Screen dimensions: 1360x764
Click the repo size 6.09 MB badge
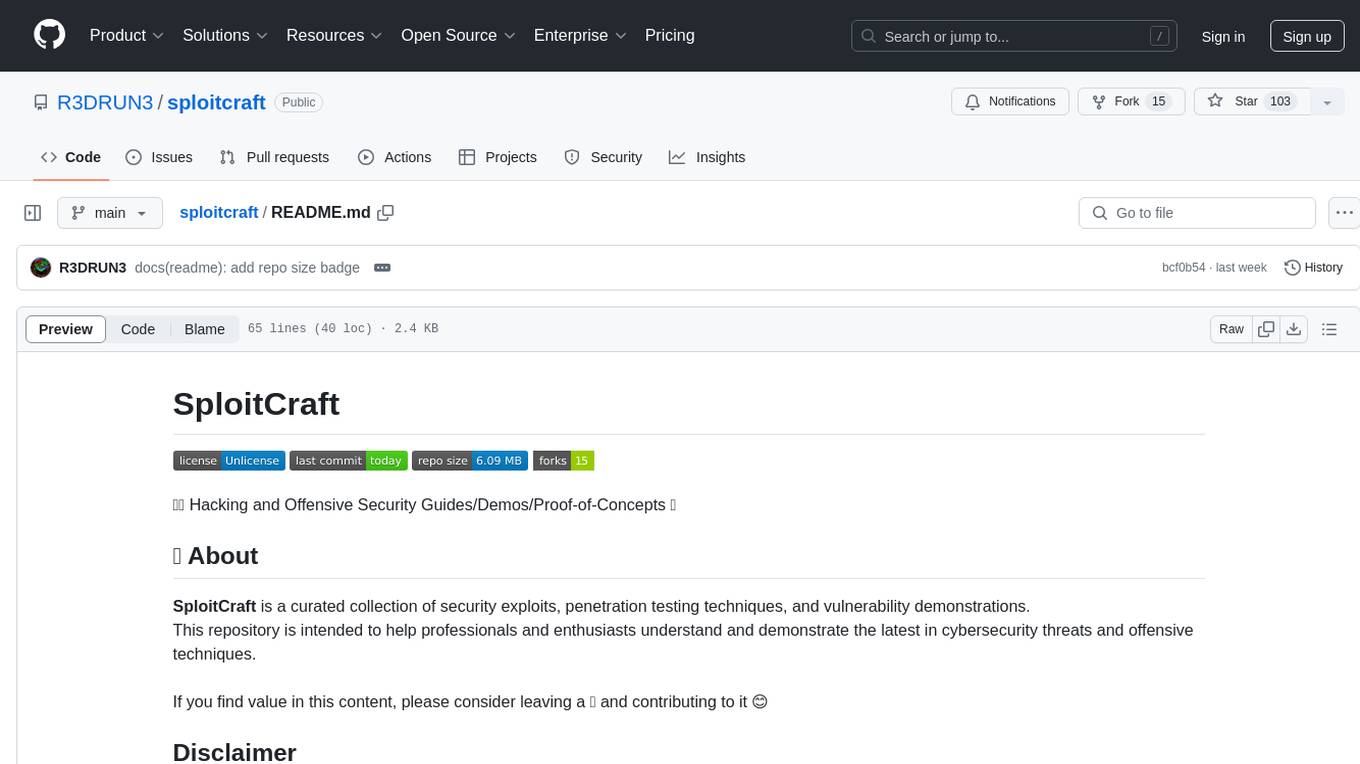pyautogui.click(x=470, y=460)
